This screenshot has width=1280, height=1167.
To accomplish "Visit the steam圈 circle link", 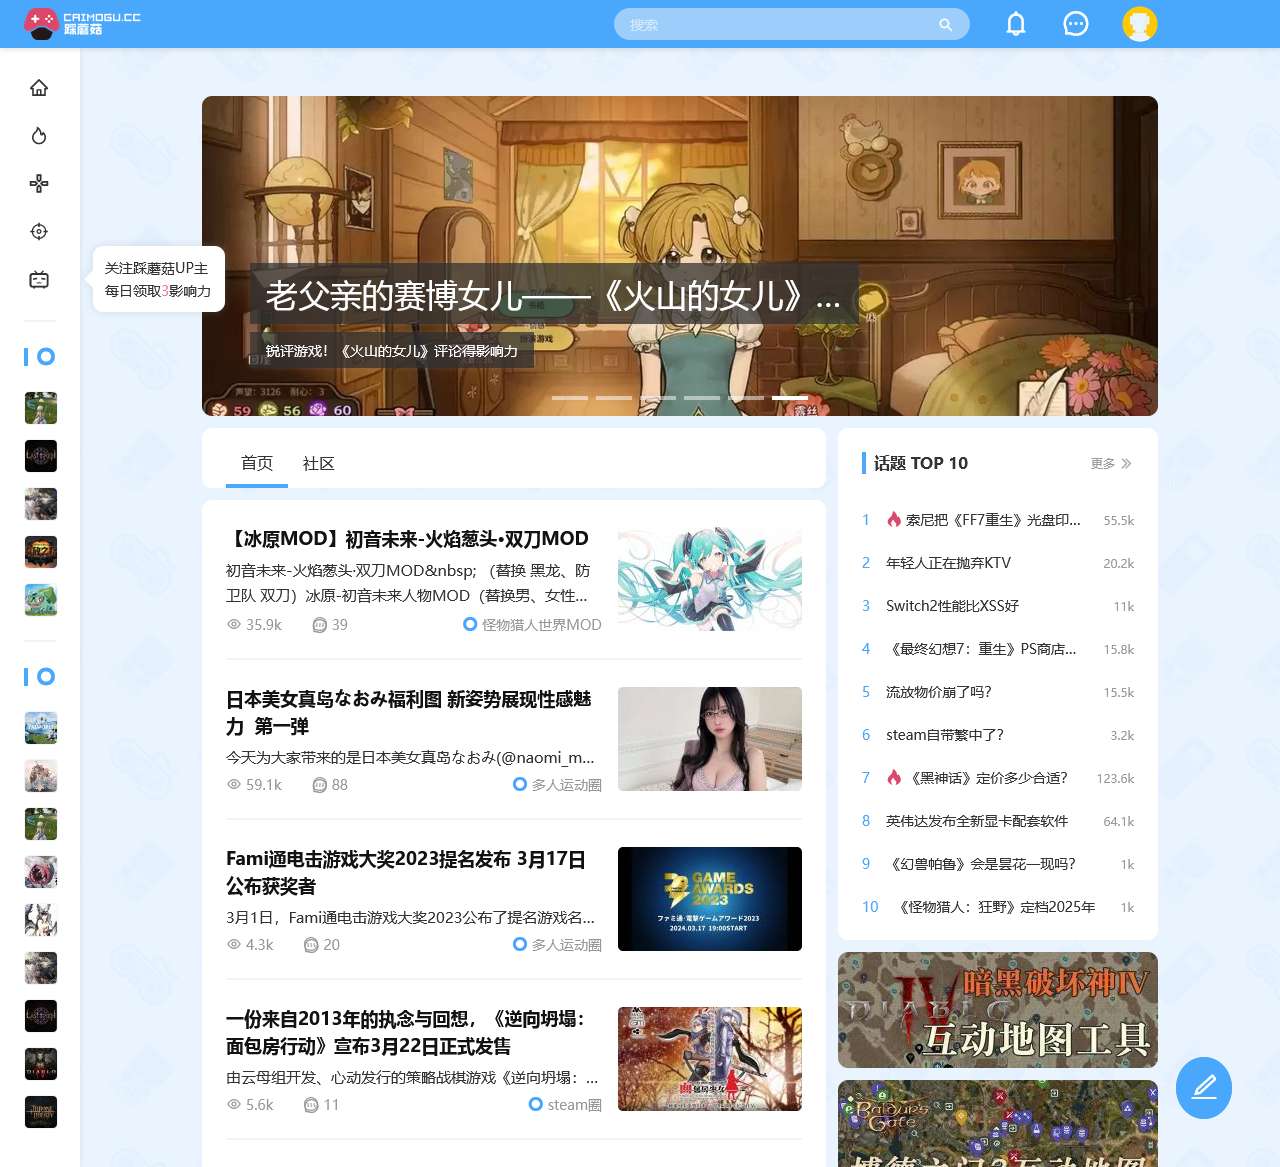I will point(575,1105).
